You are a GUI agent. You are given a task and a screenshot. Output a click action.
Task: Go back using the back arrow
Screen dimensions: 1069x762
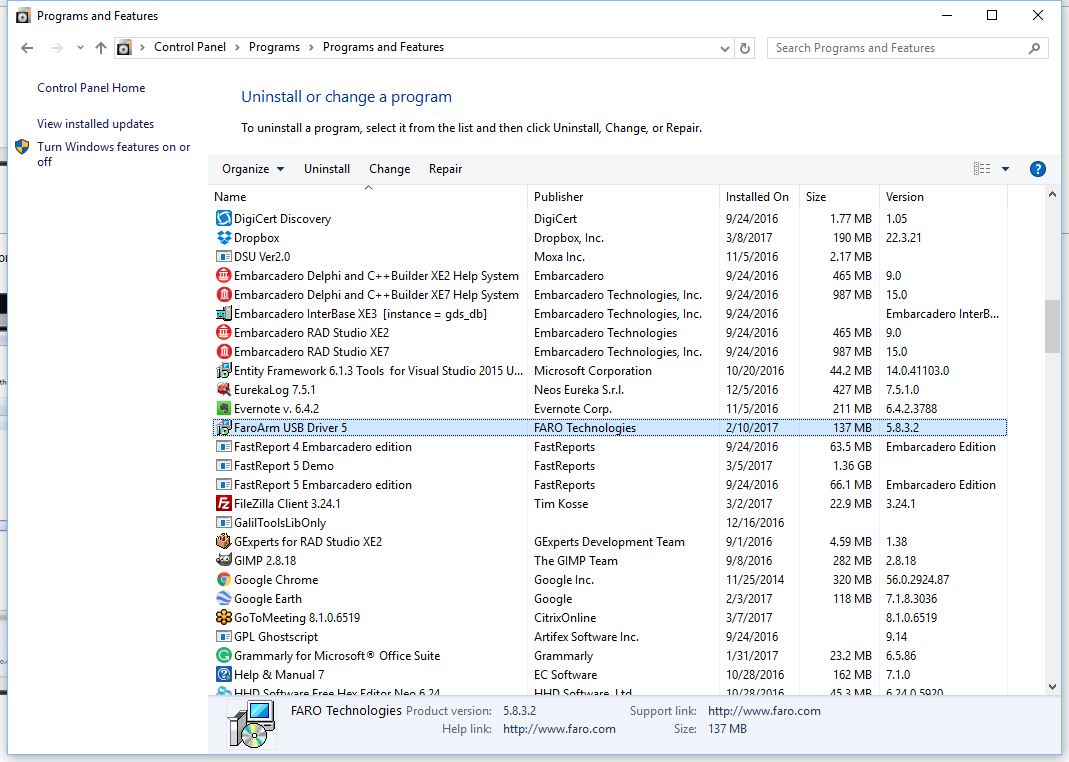coord(27,48)
